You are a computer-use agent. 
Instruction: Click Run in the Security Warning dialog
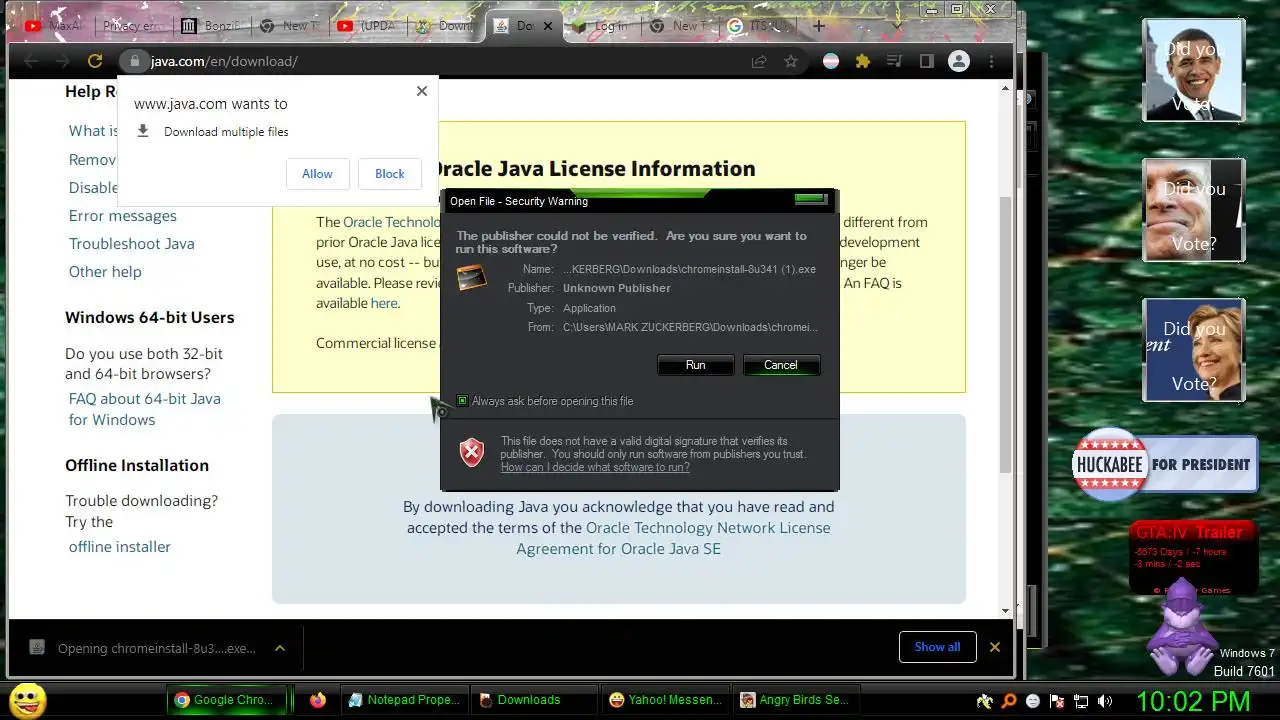coord(695,365)
